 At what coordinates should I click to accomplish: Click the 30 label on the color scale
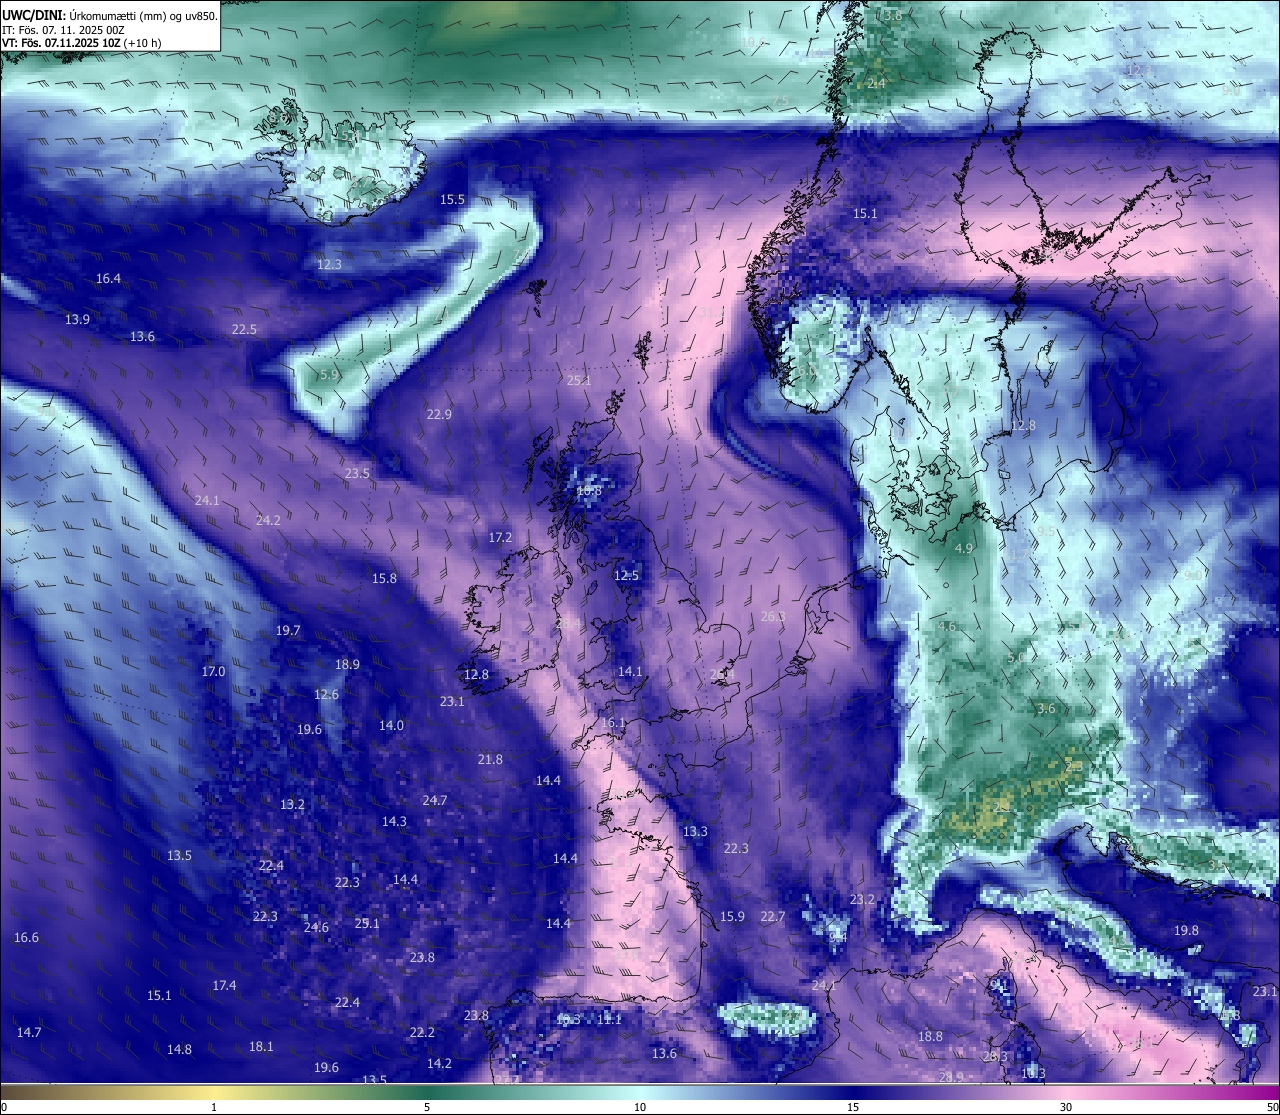[x=1066, y=1107]
